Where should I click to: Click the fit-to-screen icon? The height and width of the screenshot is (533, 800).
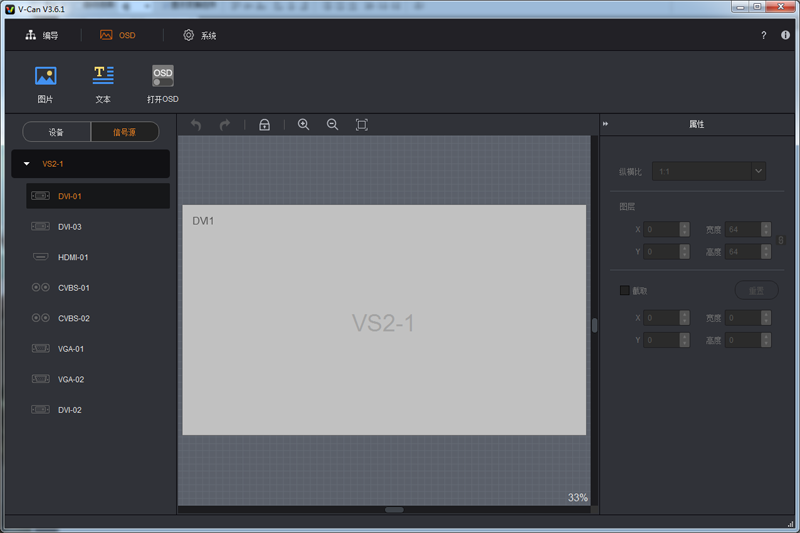(362, 125)
